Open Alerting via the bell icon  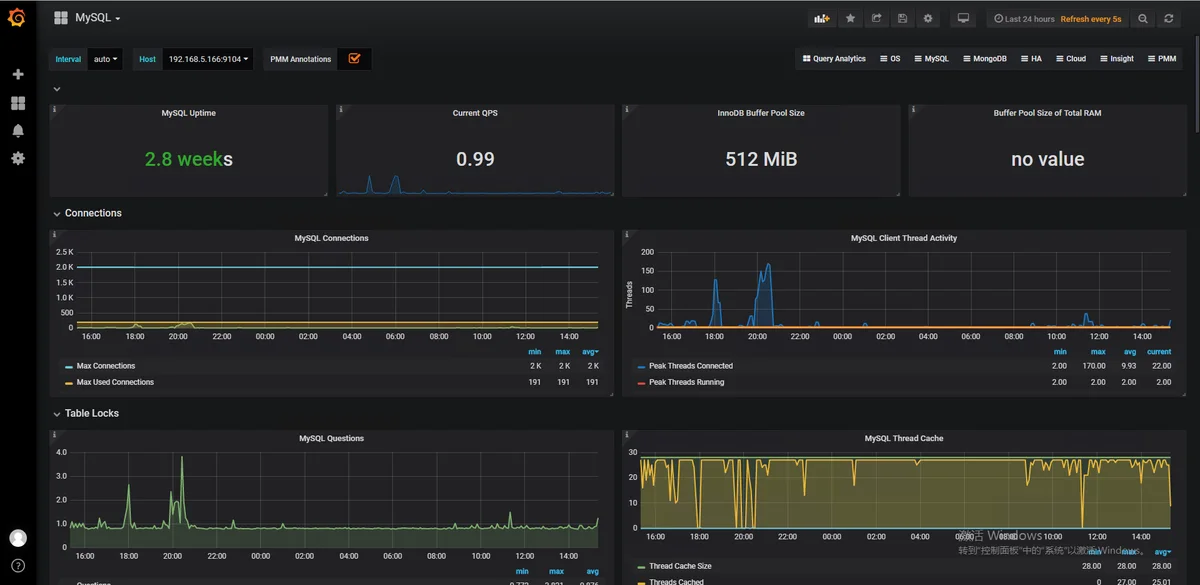point(17,131)
